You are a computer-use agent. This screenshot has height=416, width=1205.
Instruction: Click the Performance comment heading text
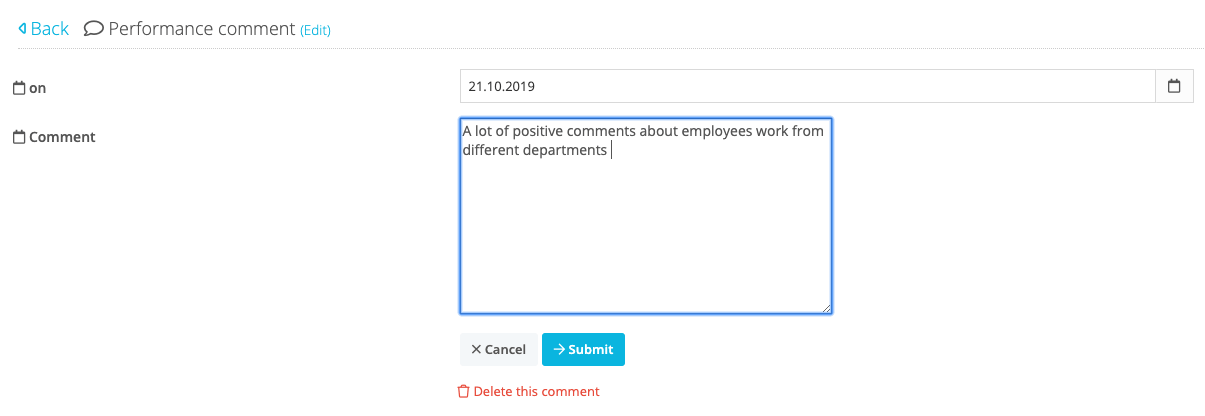pyautogui.click(x=202, y=29)
